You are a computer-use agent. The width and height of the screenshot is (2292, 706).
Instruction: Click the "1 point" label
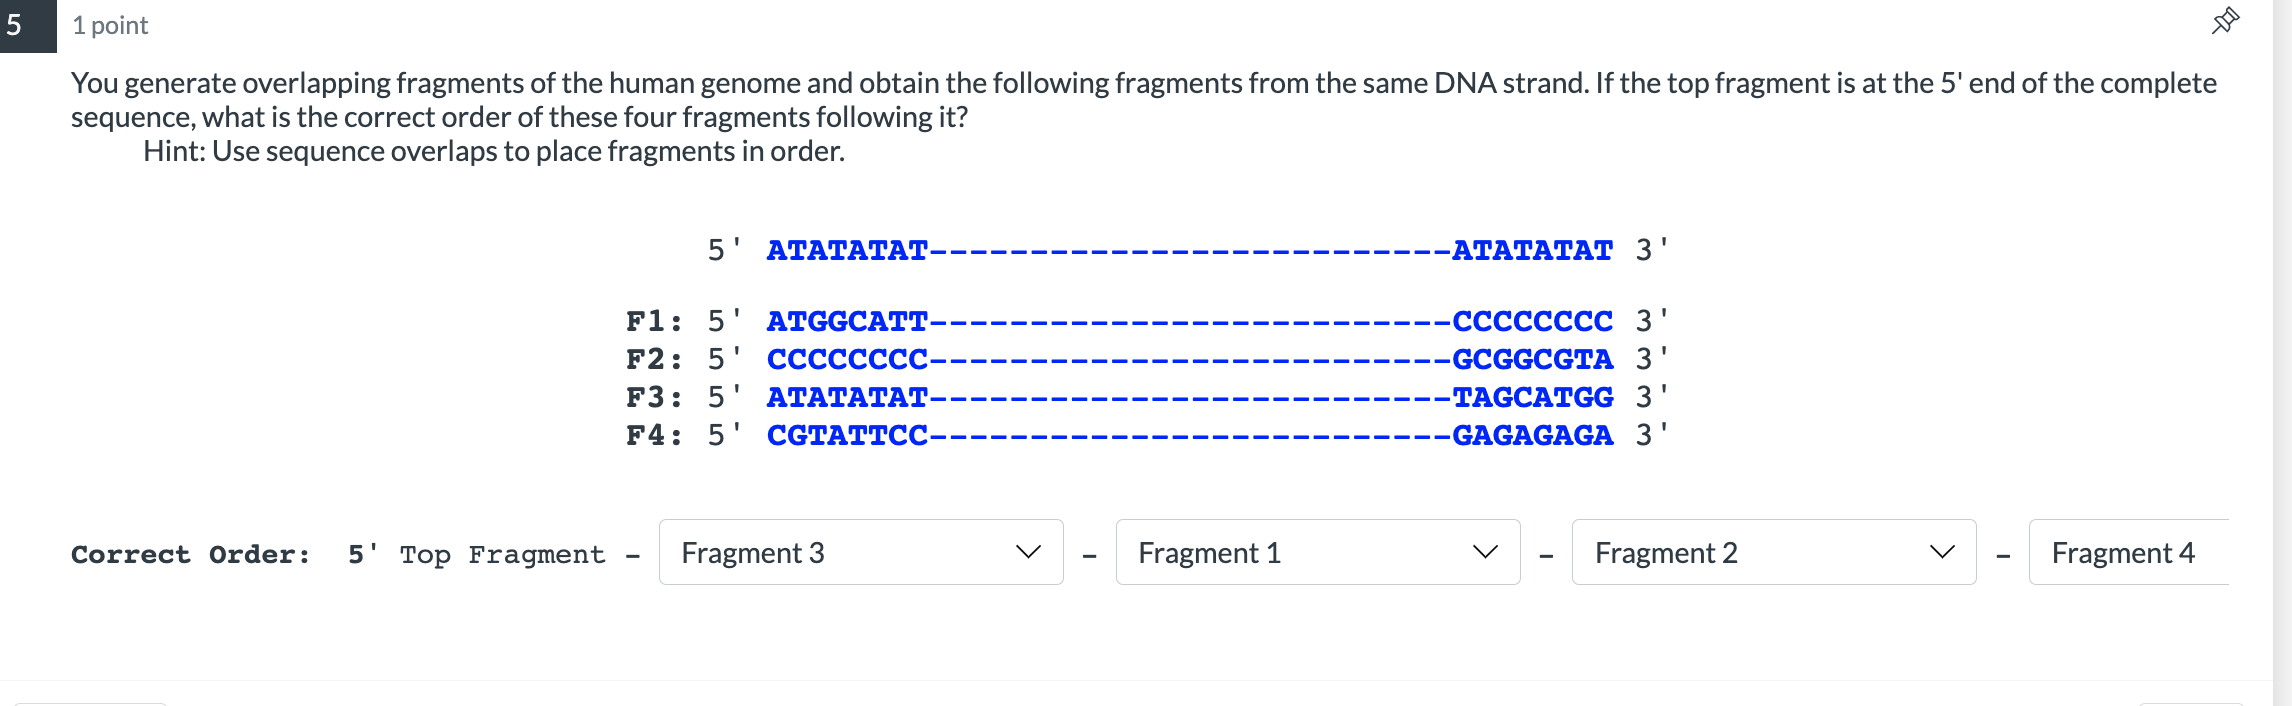coord(110,26)
